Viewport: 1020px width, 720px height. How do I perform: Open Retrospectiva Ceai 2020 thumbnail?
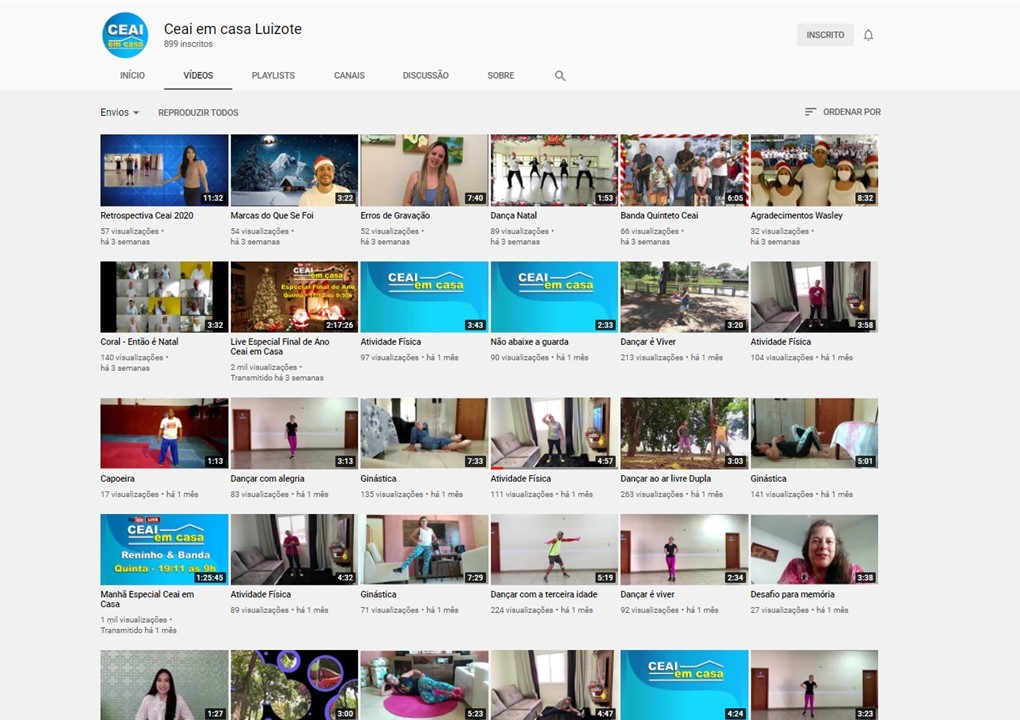coord(164,170)
